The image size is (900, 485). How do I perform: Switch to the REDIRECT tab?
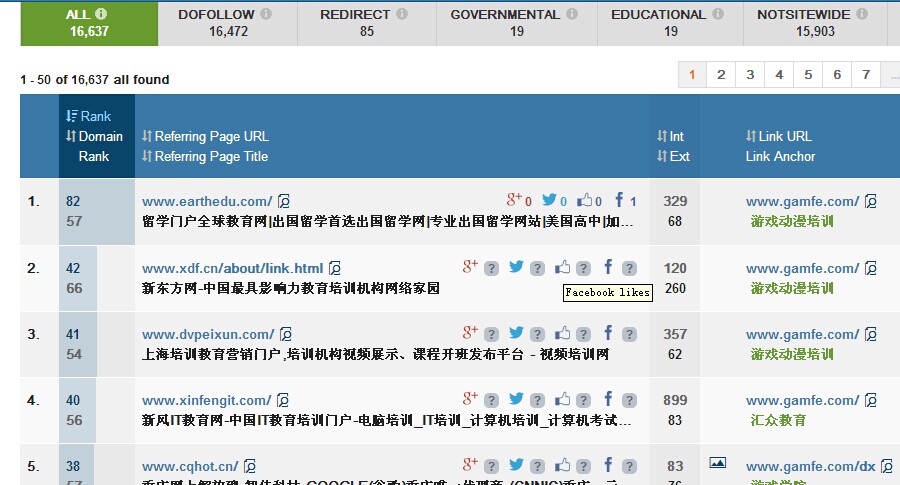pos(367,24)
